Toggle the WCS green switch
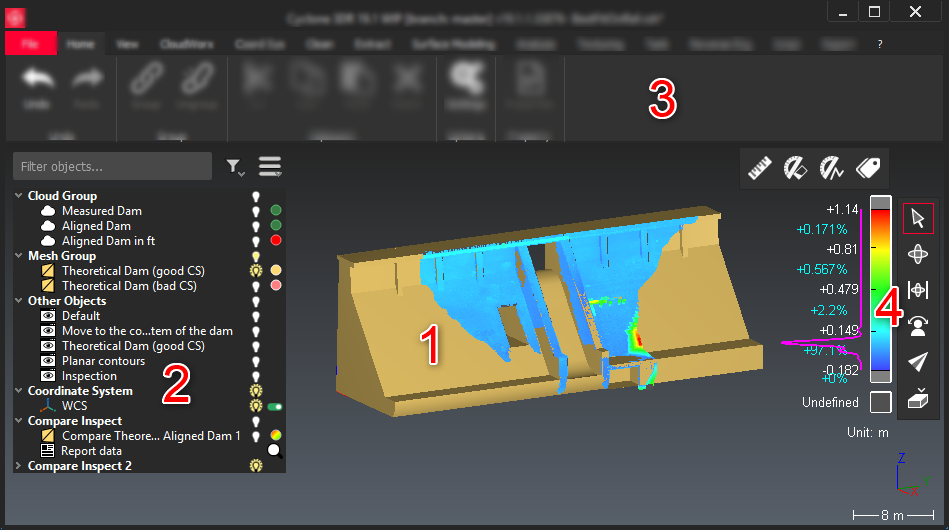Viewport: 949px width, 530px height. point(275,406)
